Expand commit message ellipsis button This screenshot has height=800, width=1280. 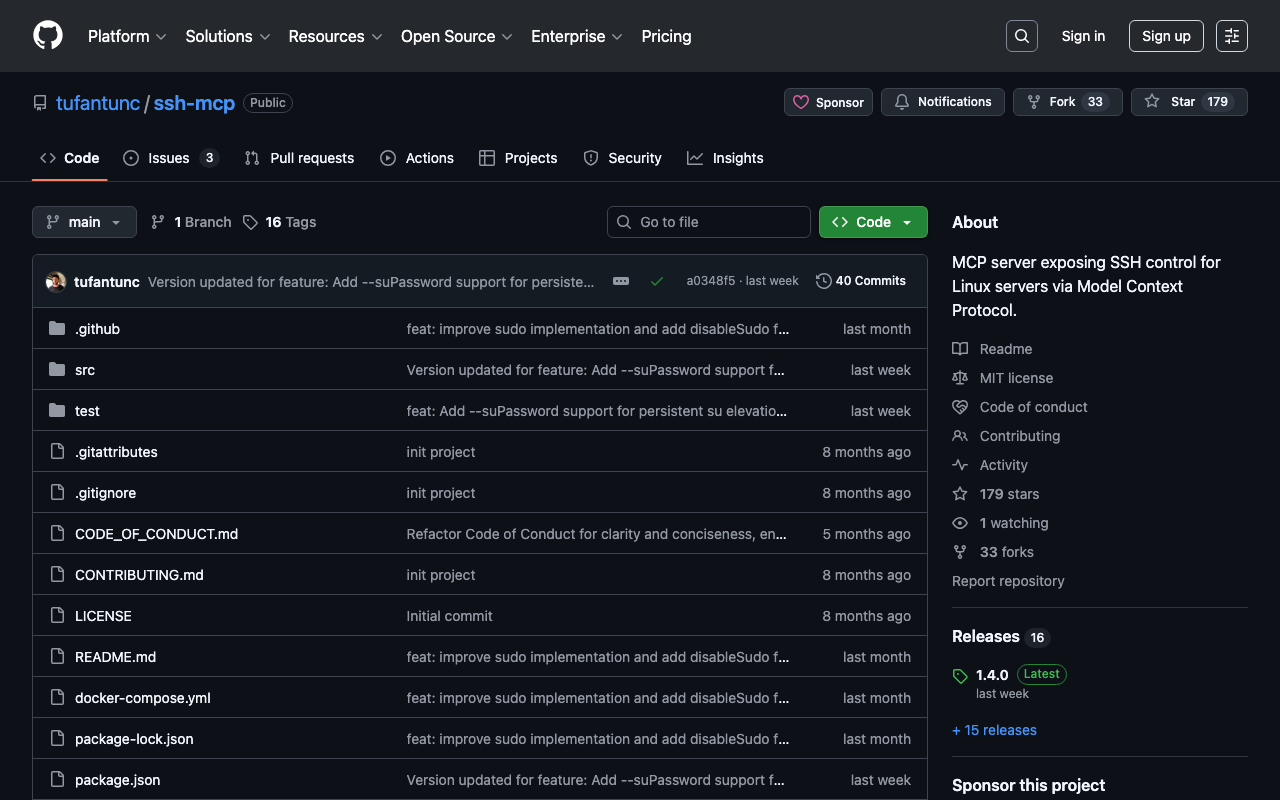pos(621,281)
